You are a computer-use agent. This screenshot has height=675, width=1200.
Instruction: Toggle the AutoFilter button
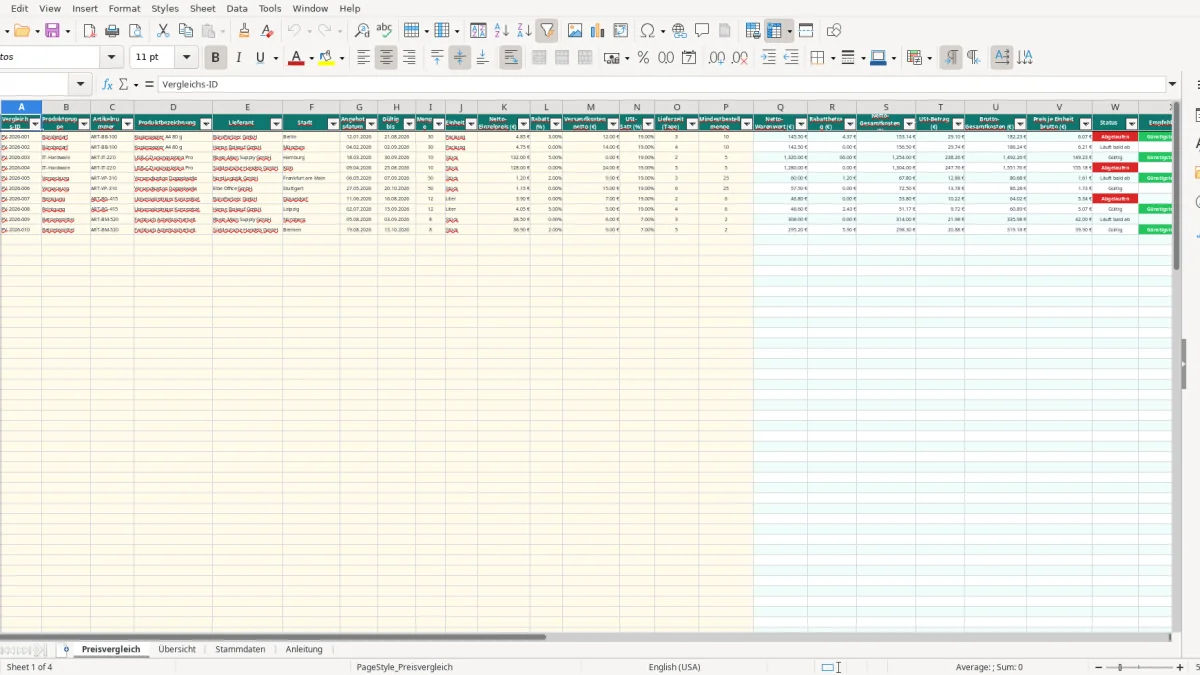pos(547,31)
